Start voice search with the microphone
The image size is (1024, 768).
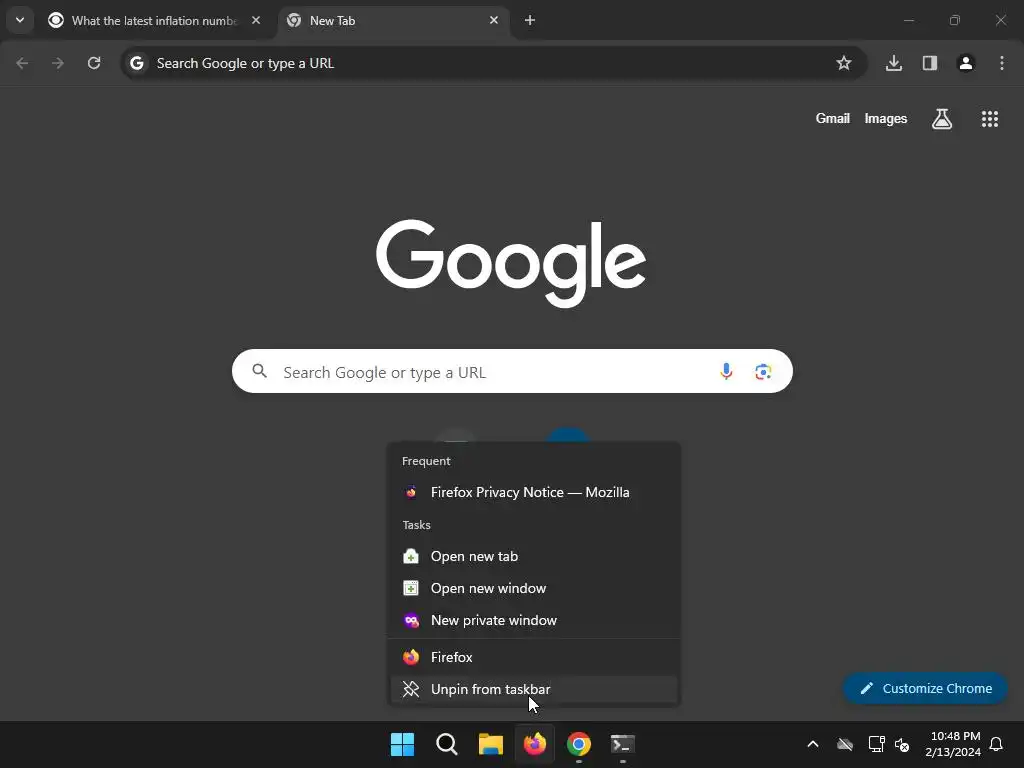coord(726,371)
